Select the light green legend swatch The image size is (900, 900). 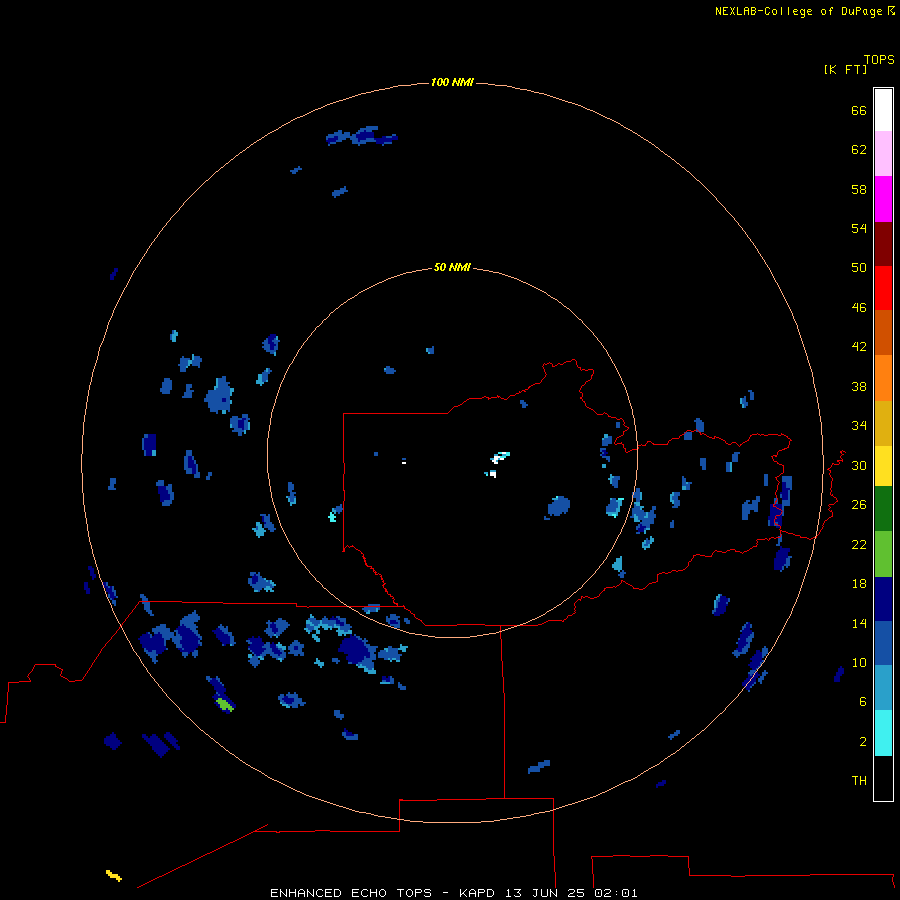pos(883,554)
